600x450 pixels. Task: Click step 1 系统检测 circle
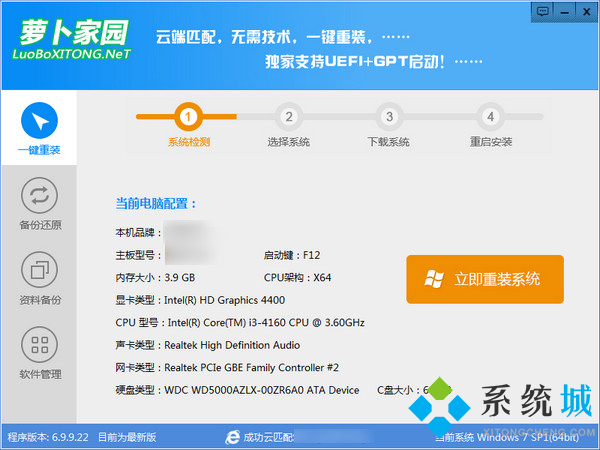189,116
